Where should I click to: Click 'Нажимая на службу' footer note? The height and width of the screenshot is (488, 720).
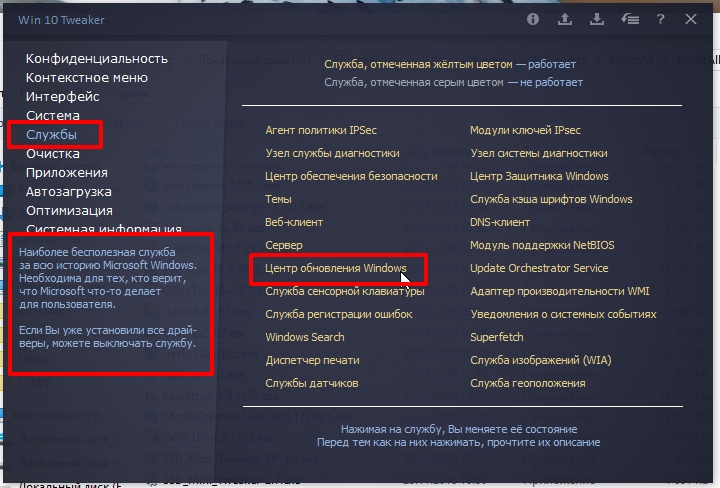point(459,429)
